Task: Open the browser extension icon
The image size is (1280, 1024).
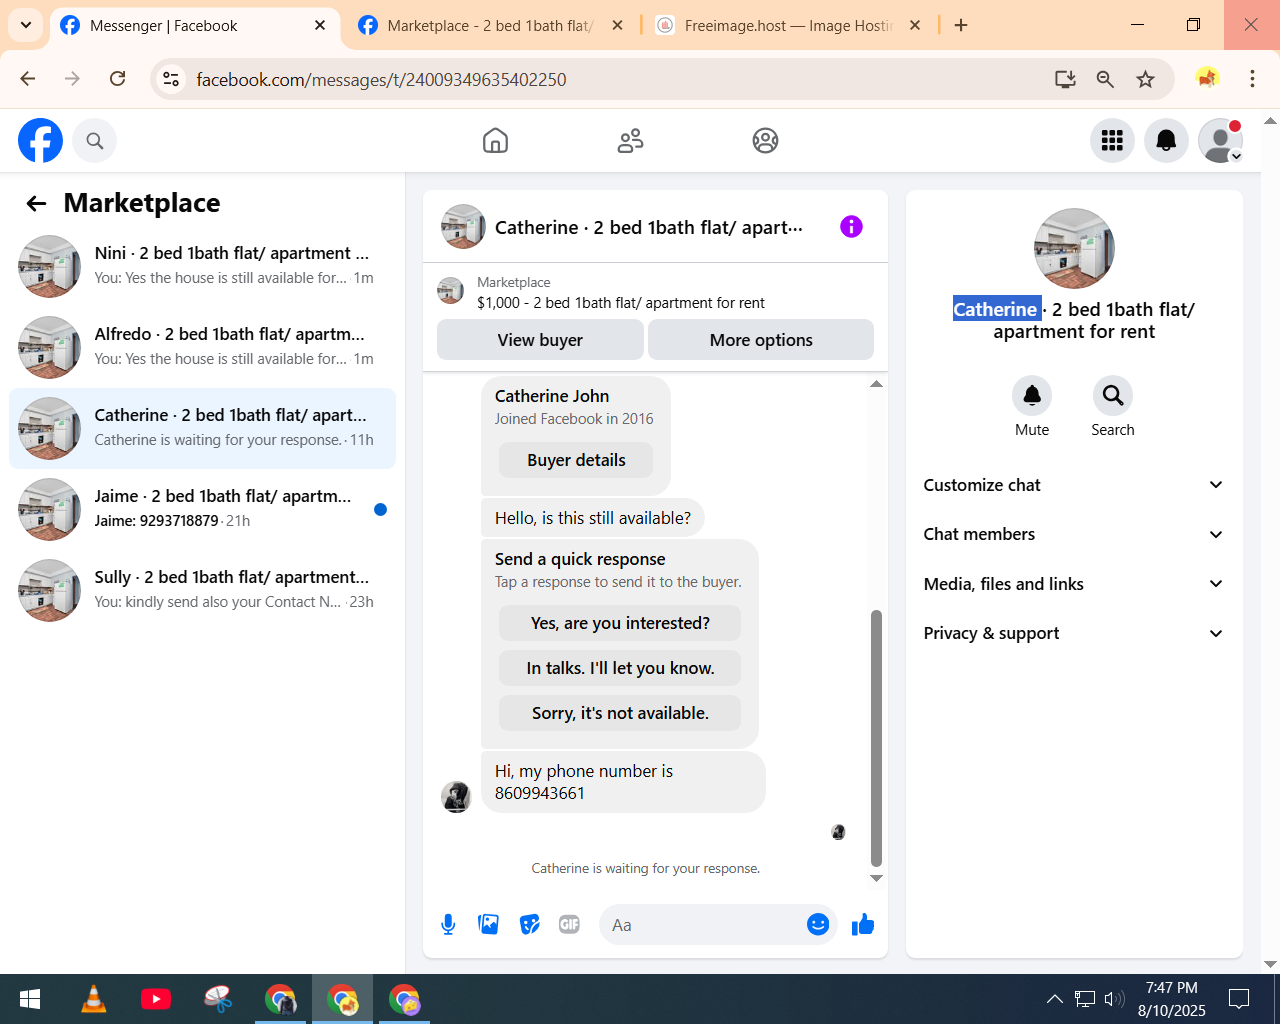Action: click(x=1207, y=78)
